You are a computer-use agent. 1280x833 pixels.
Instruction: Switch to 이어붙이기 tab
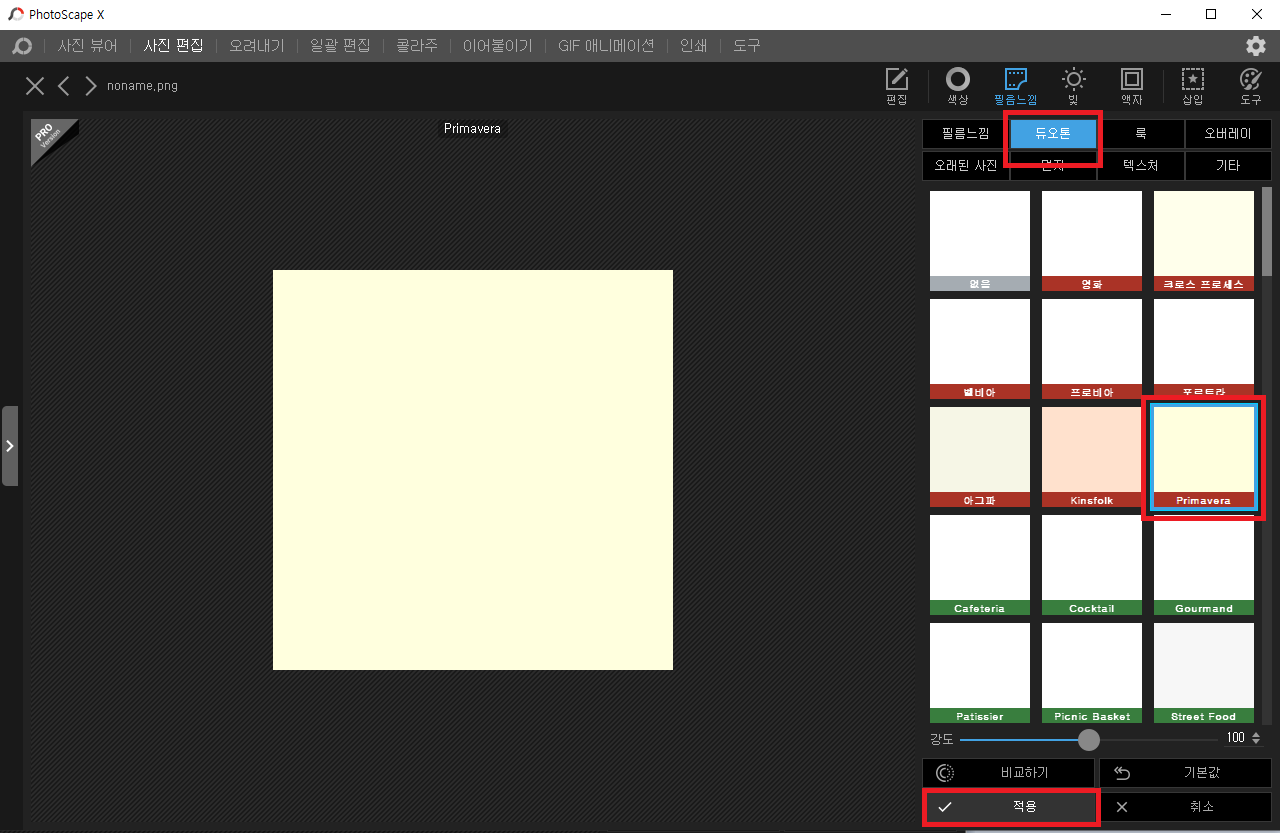[x=497, y=46]
